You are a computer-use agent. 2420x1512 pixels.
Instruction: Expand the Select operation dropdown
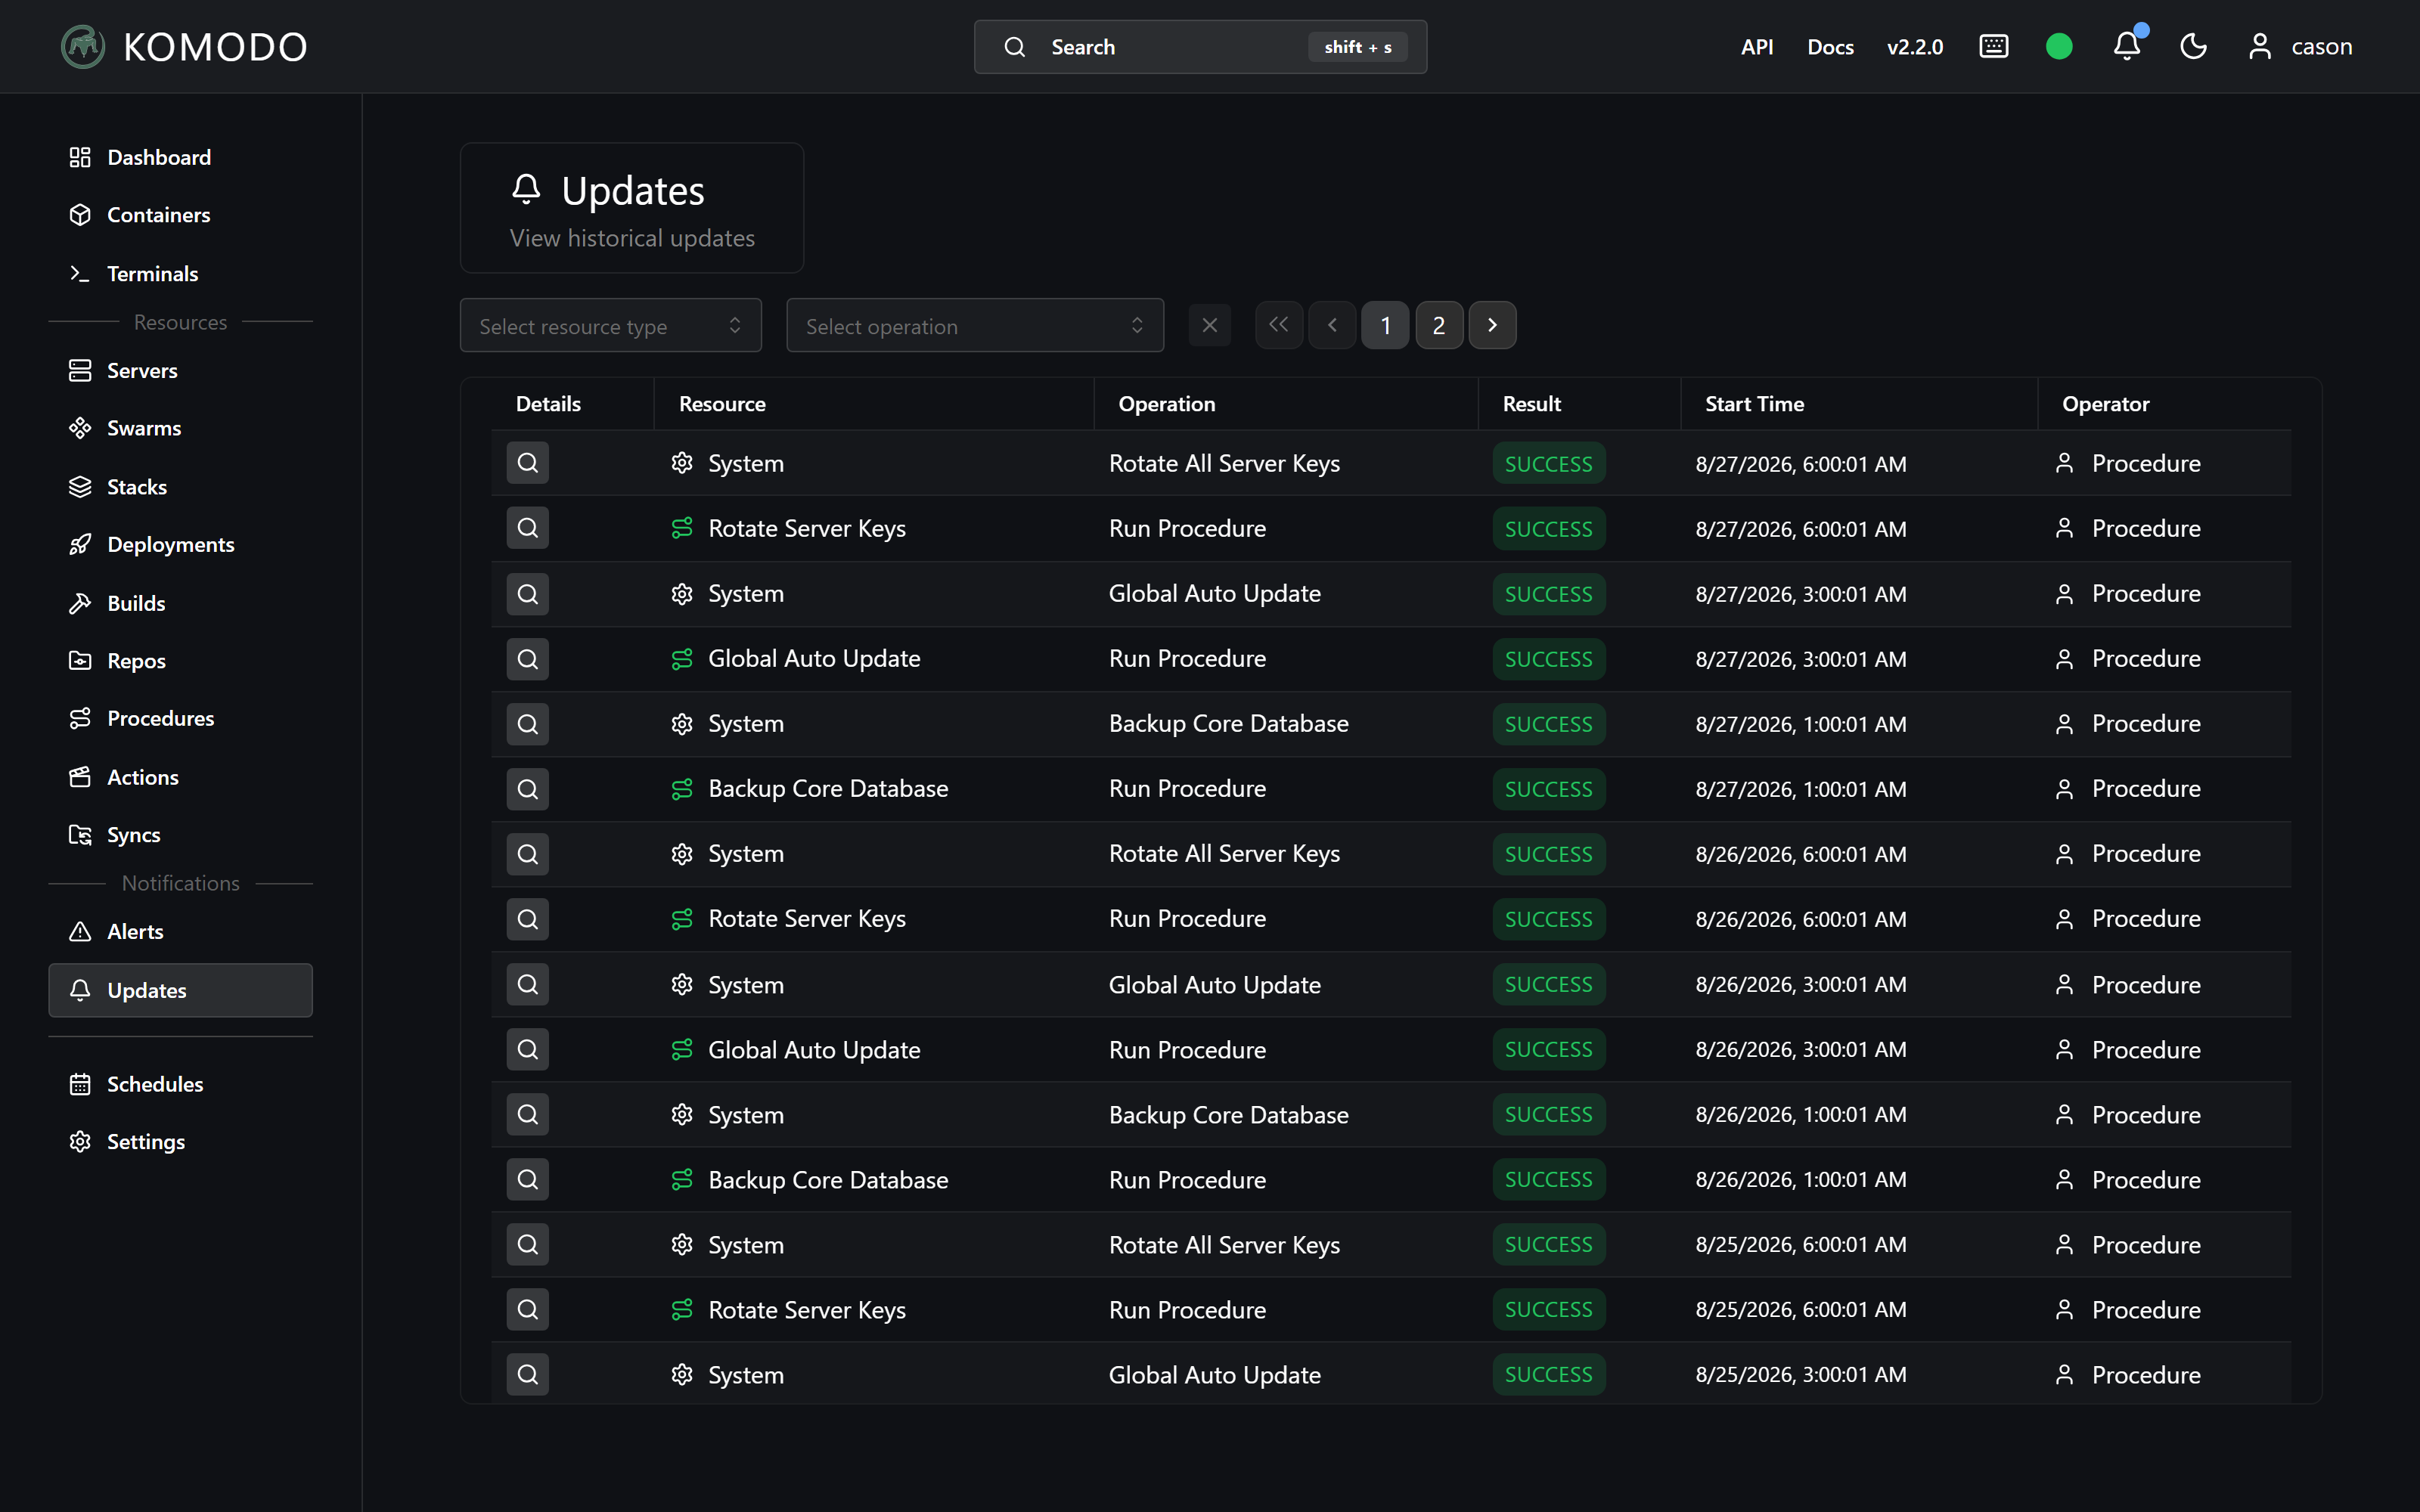(975, 325)
